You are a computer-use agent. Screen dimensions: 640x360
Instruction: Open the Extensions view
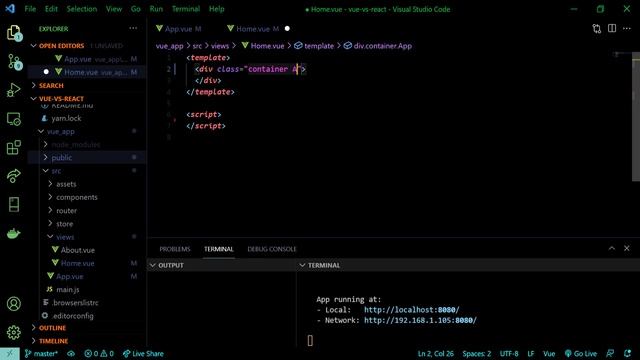coord(14,147)
